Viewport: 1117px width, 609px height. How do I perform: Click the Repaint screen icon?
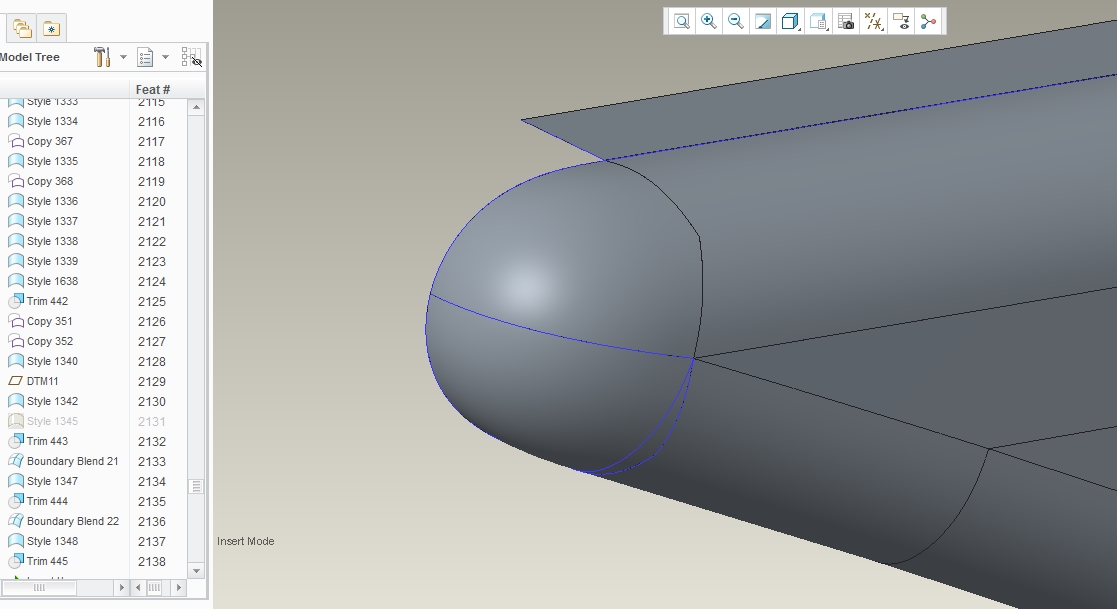click(763, 21)
